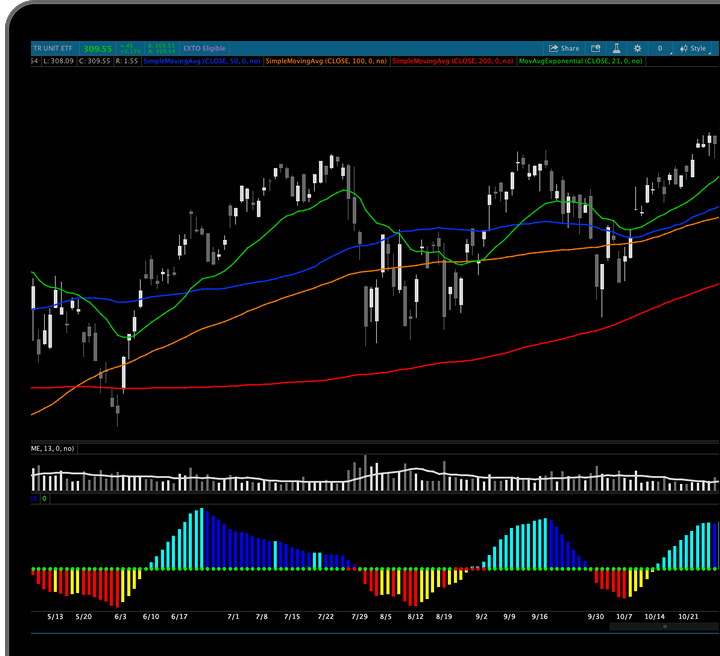This screenshot has height=656, width=720.
Task: Click the MovAvgExponential 21 study label
Action: coord(580,61)
